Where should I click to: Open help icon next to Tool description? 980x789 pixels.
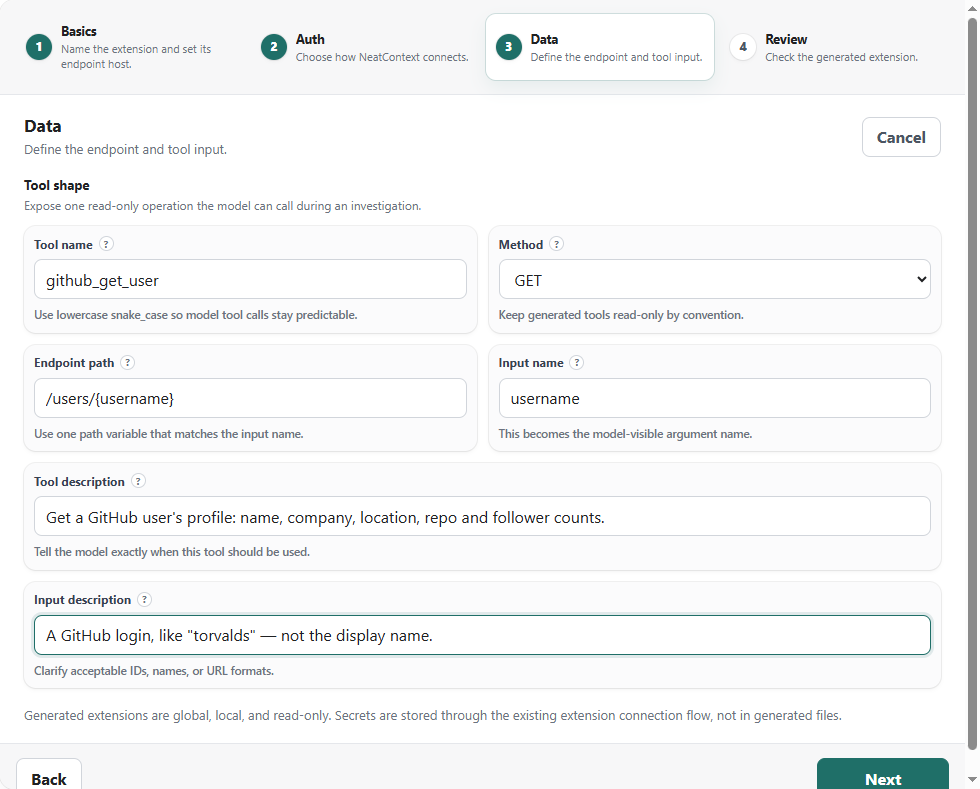click(138, 481)
